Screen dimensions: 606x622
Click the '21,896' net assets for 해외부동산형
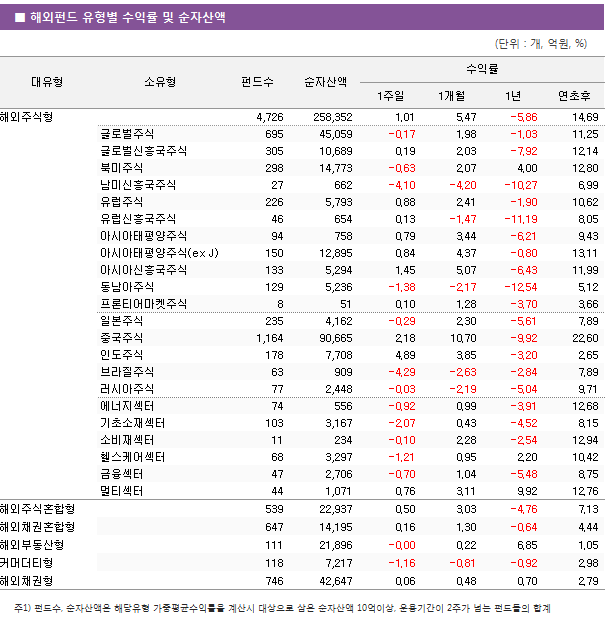pos(336,545)
